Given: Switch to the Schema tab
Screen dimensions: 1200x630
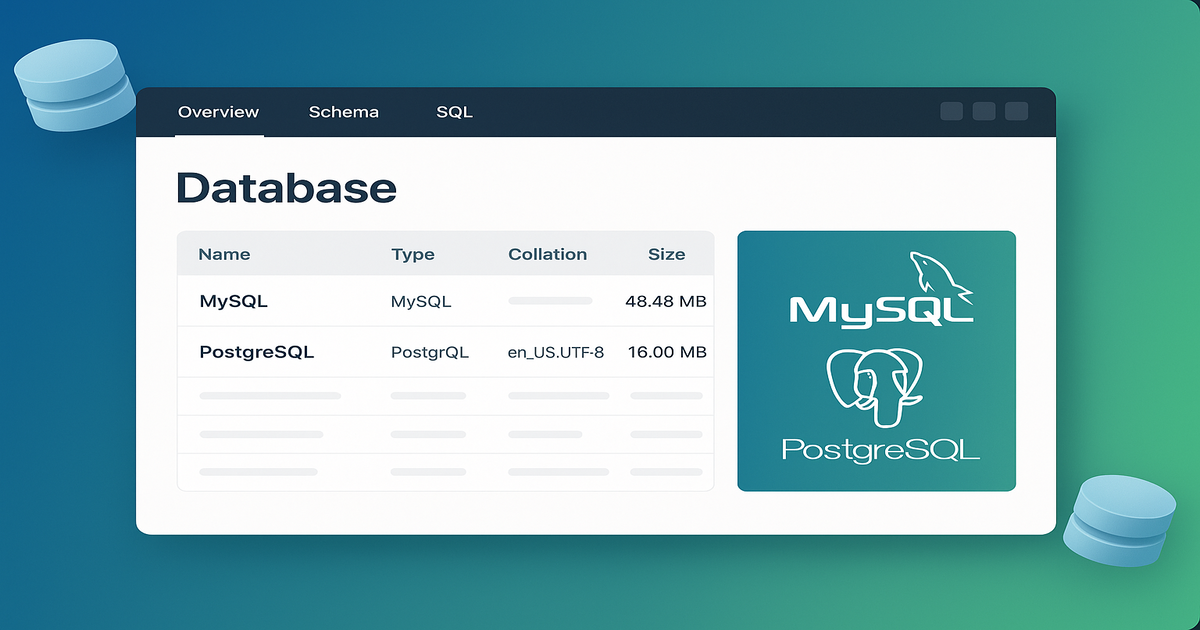Looking at the screenshot, I should (x=344, y=112).
